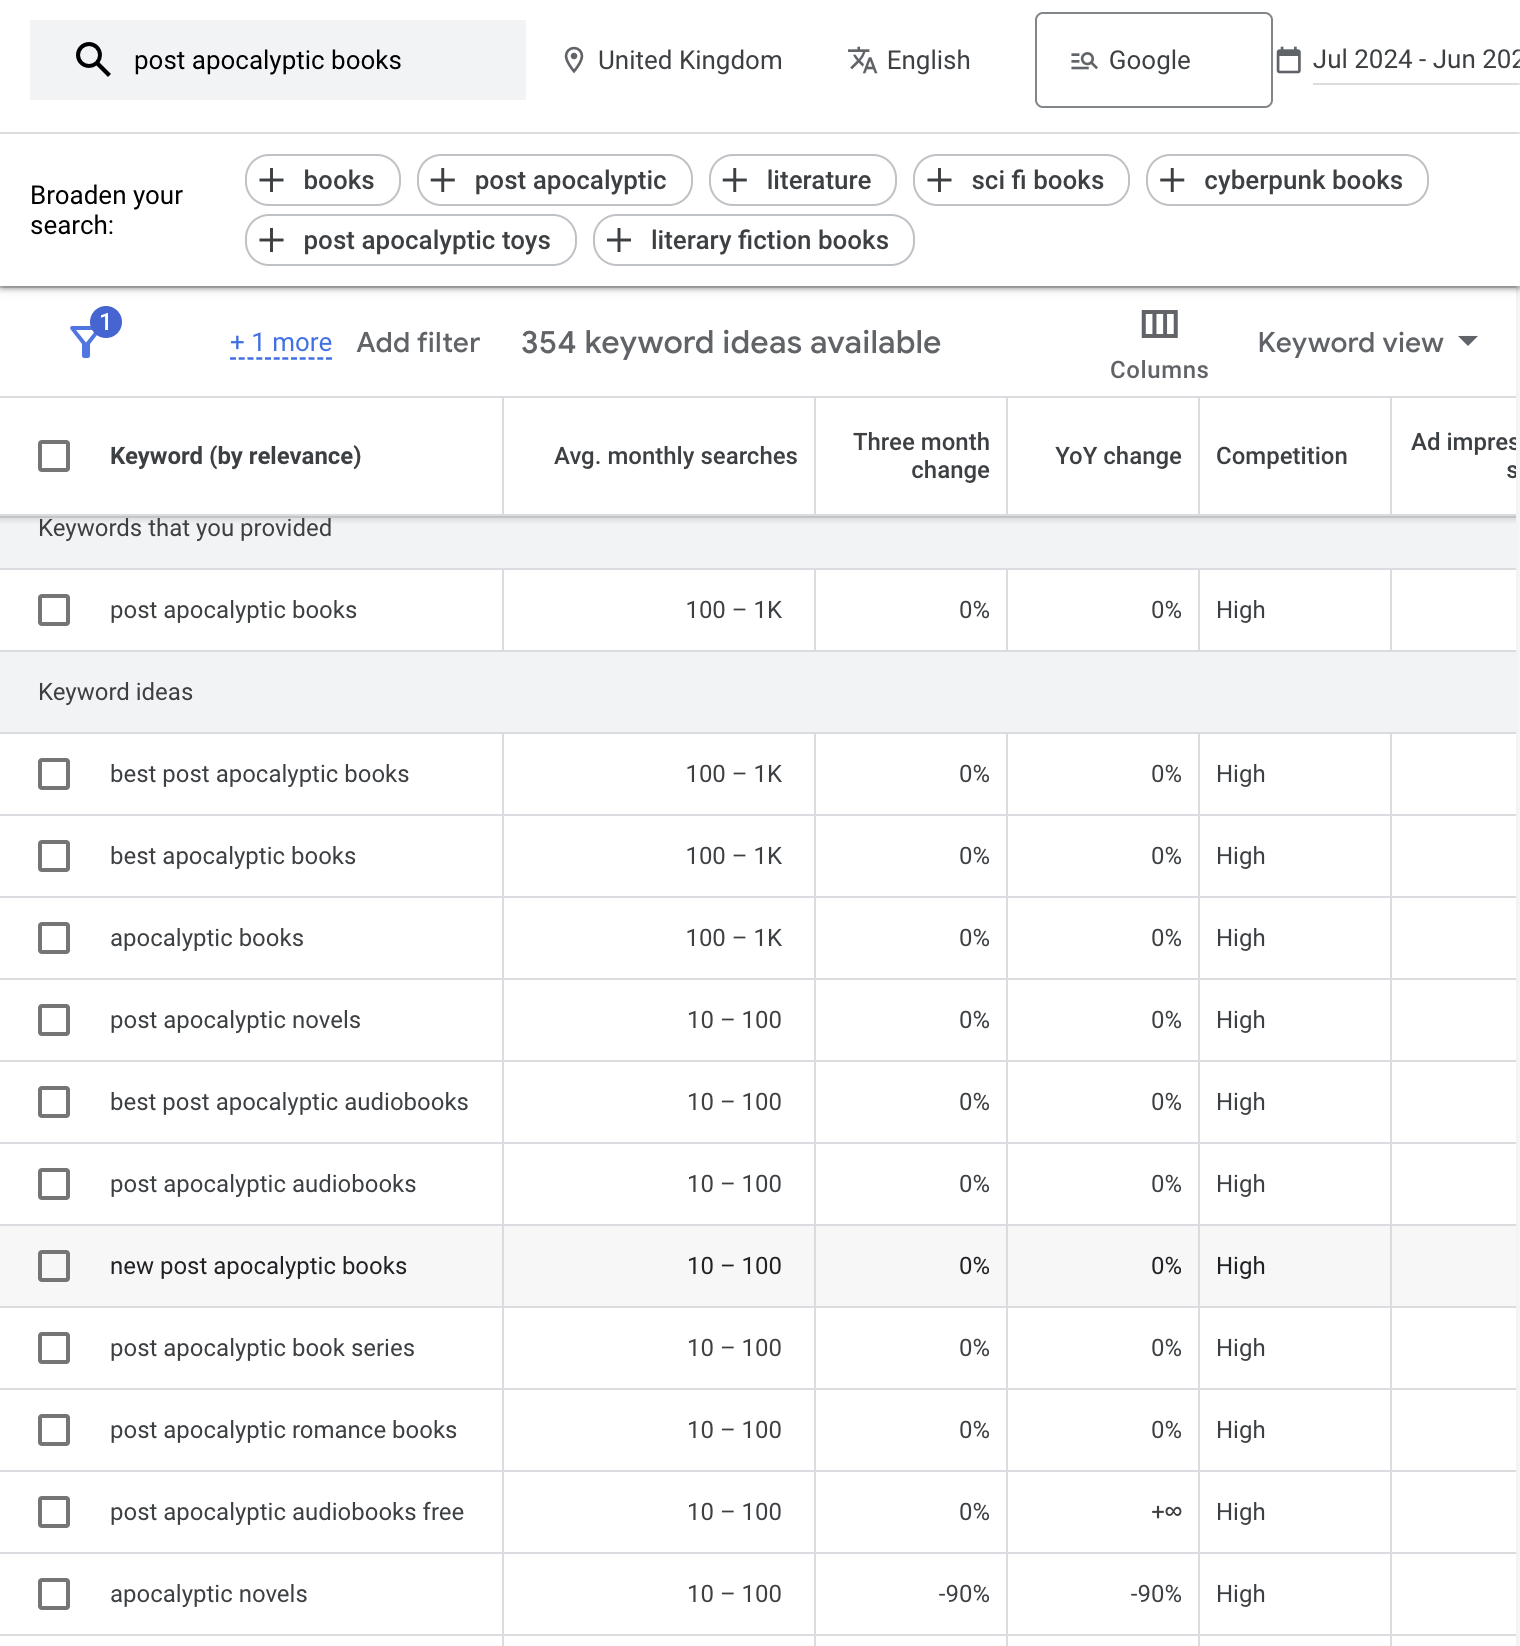Sort by Competition column header
This screenshot has width=1520, height=1646.
tap(1281, 456)
